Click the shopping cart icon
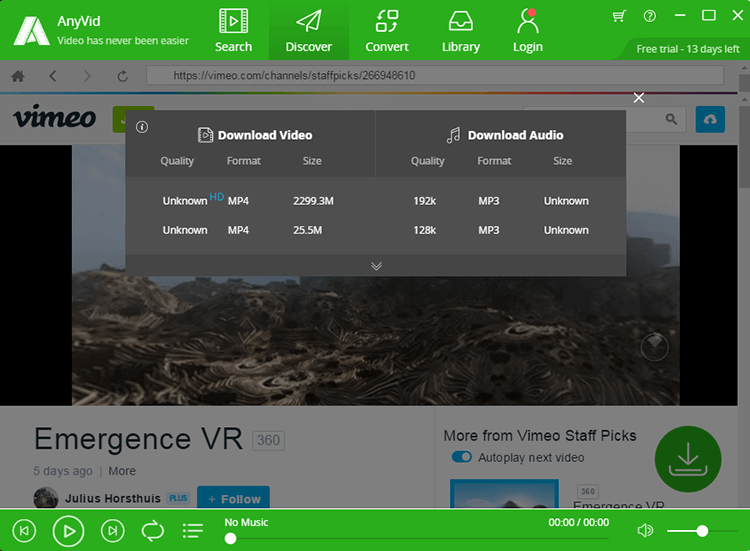This screenshot has height=551, width=750. (619, 16)
